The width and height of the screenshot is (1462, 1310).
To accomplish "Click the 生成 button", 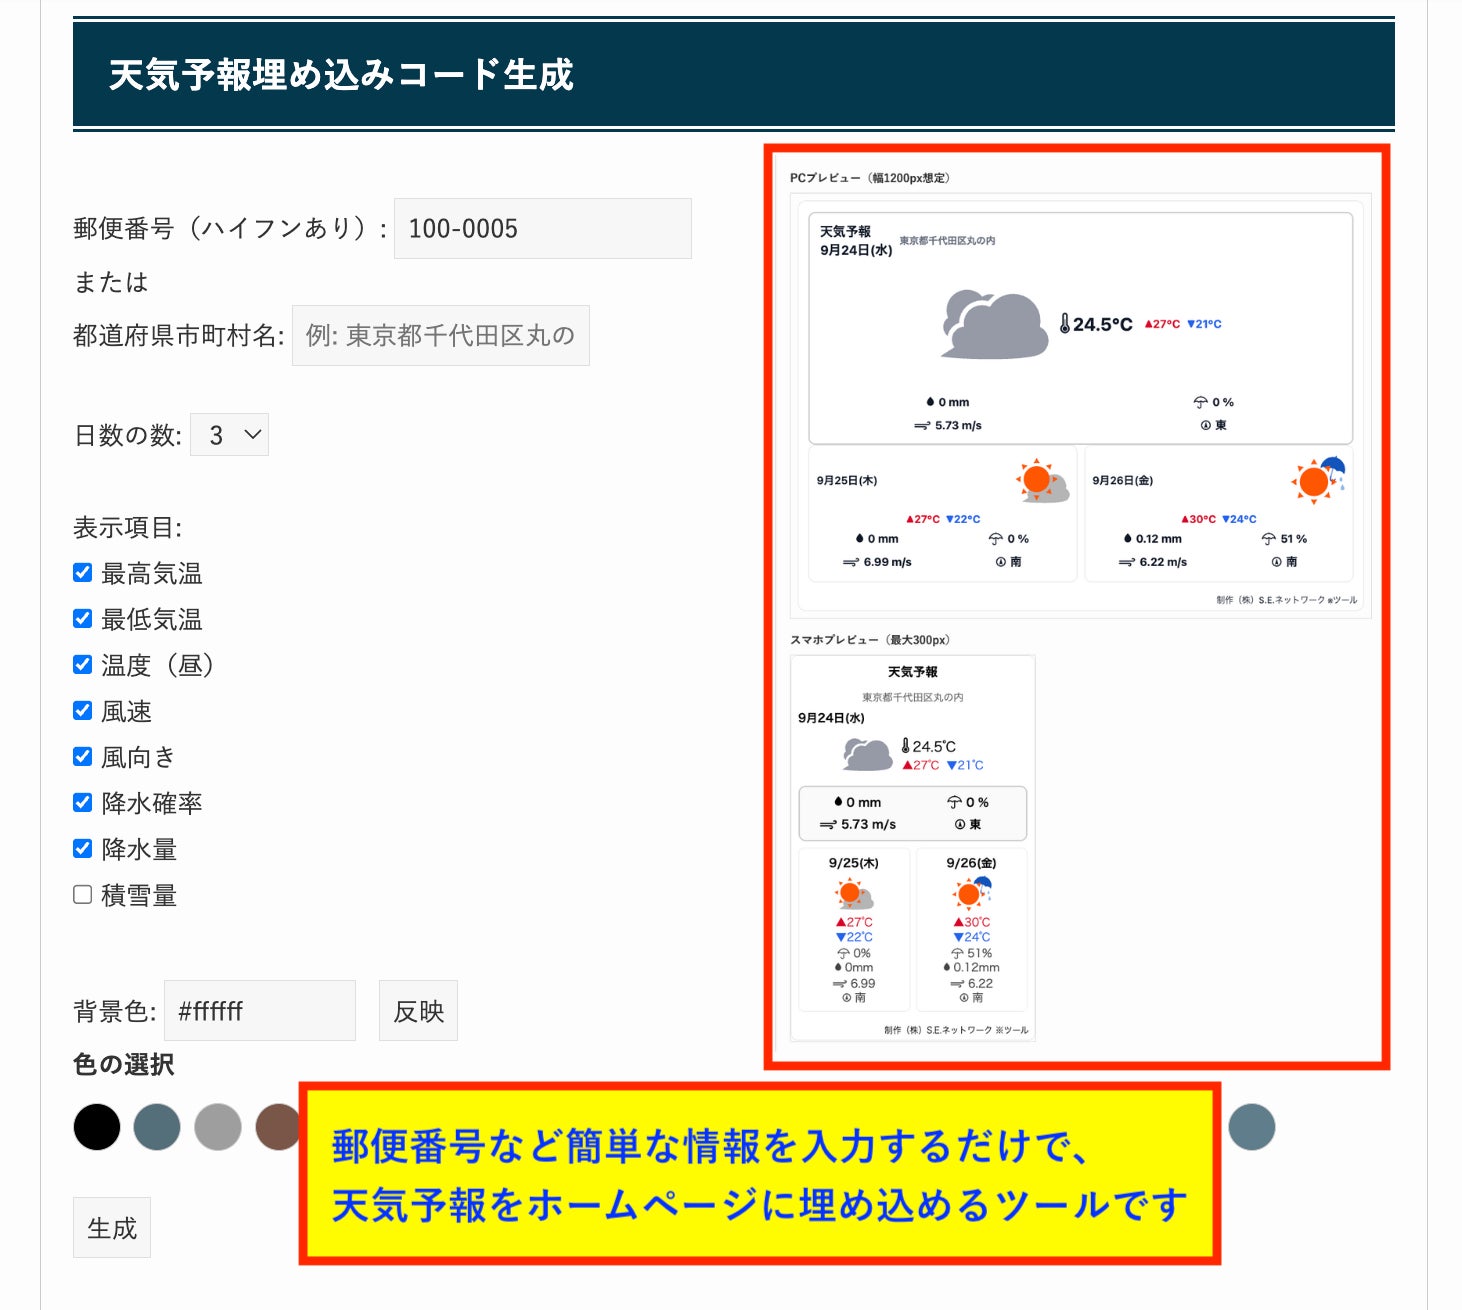I will [112, 1227].
